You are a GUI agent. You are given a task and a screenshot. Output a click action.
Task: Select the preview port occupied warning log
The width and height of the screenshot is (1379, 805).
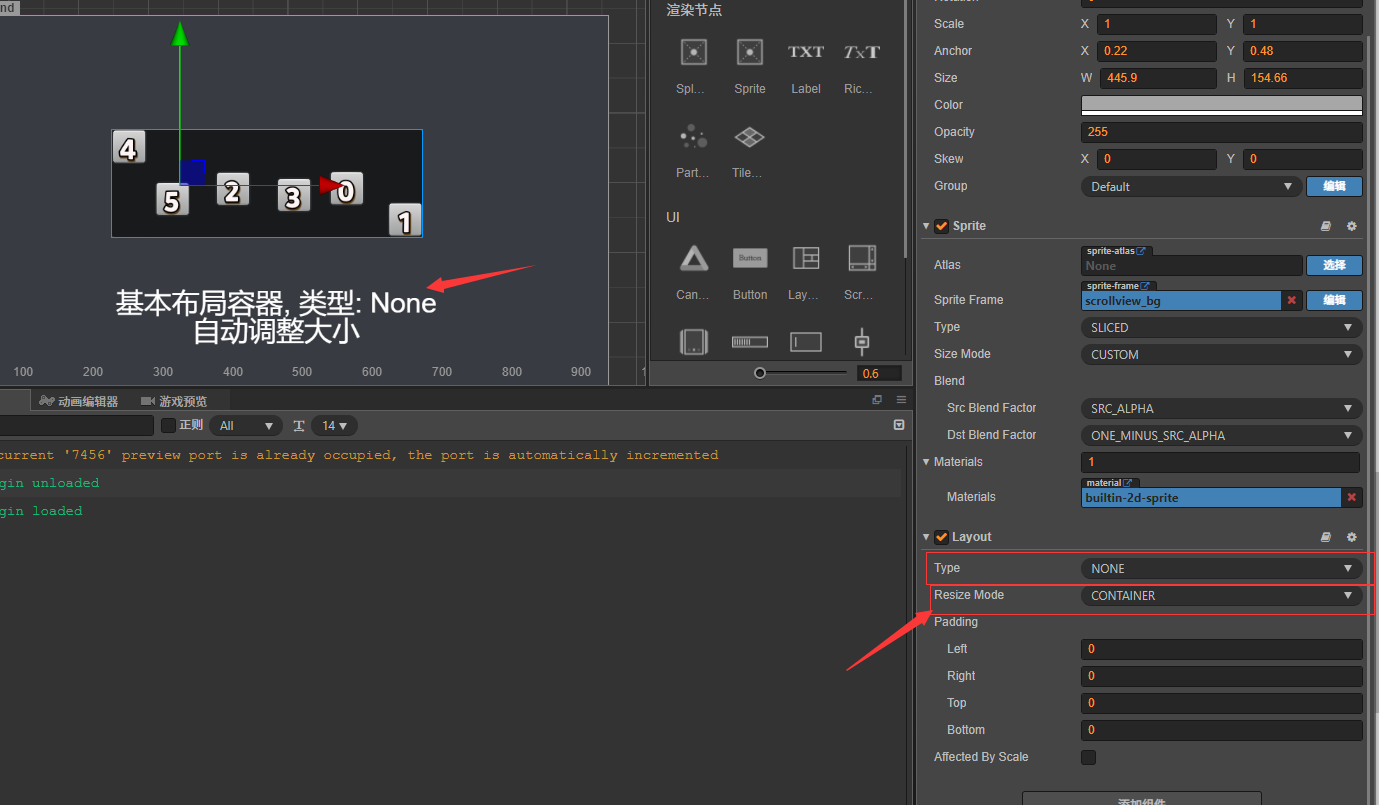click(358, 455)
